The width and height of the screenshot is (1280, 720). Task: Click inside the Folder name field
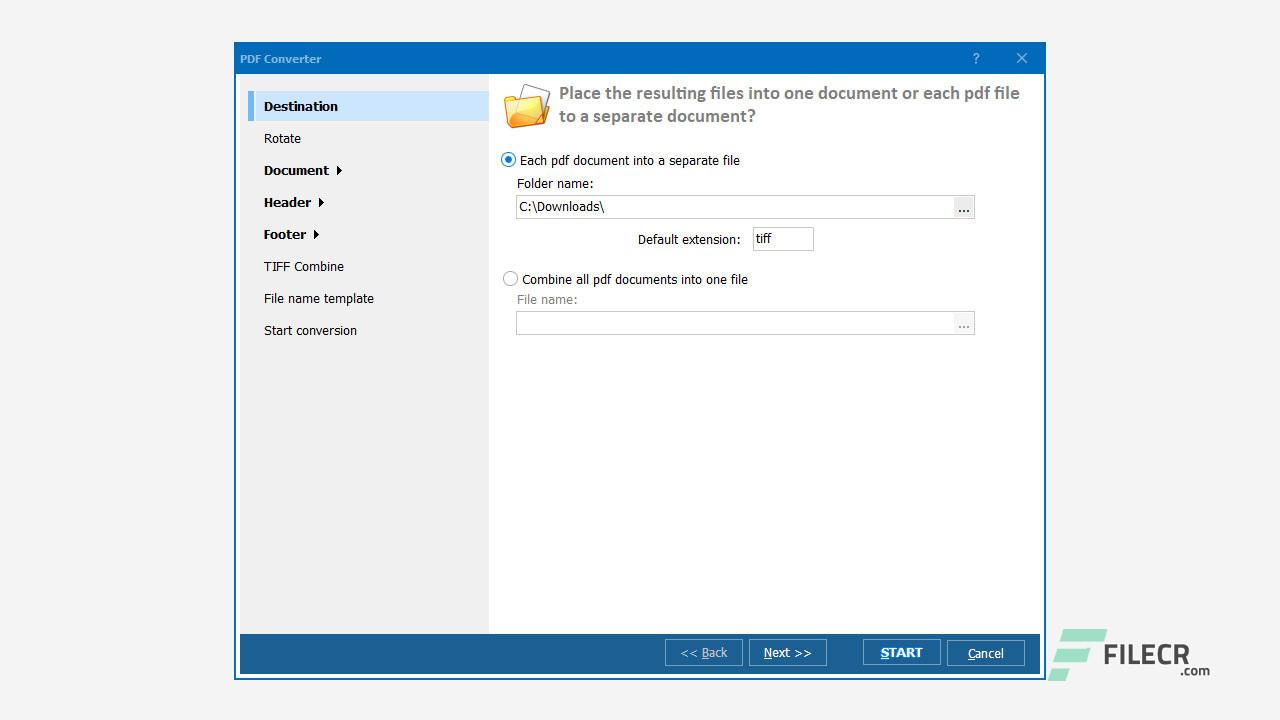(700, 206)
